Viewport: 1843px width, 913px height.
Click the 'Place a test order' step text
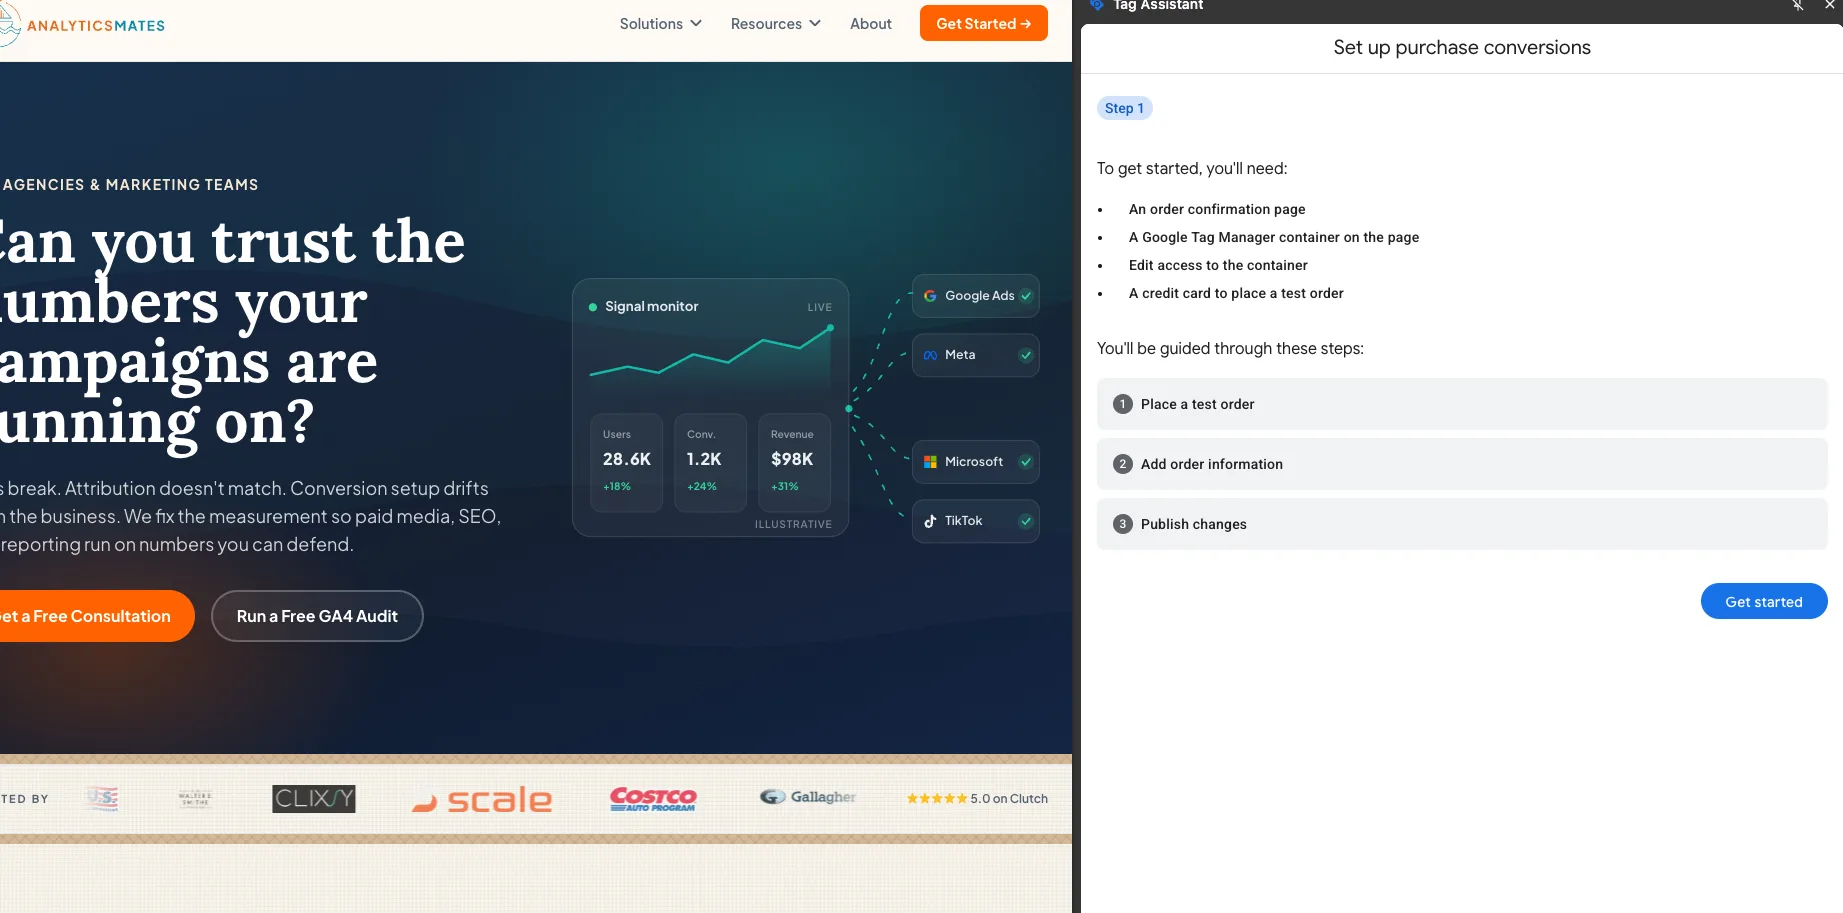[1198, 404]
